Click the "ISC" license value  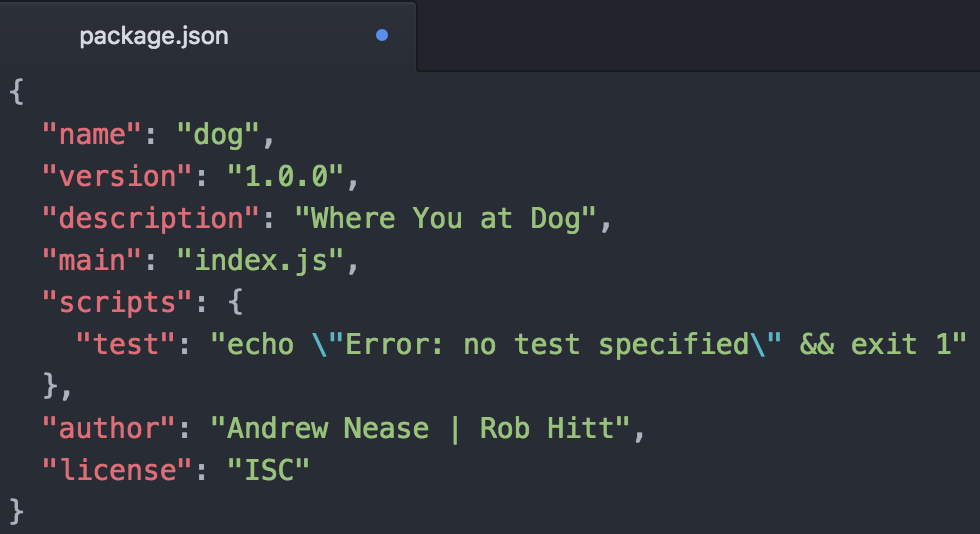(268, 470)
